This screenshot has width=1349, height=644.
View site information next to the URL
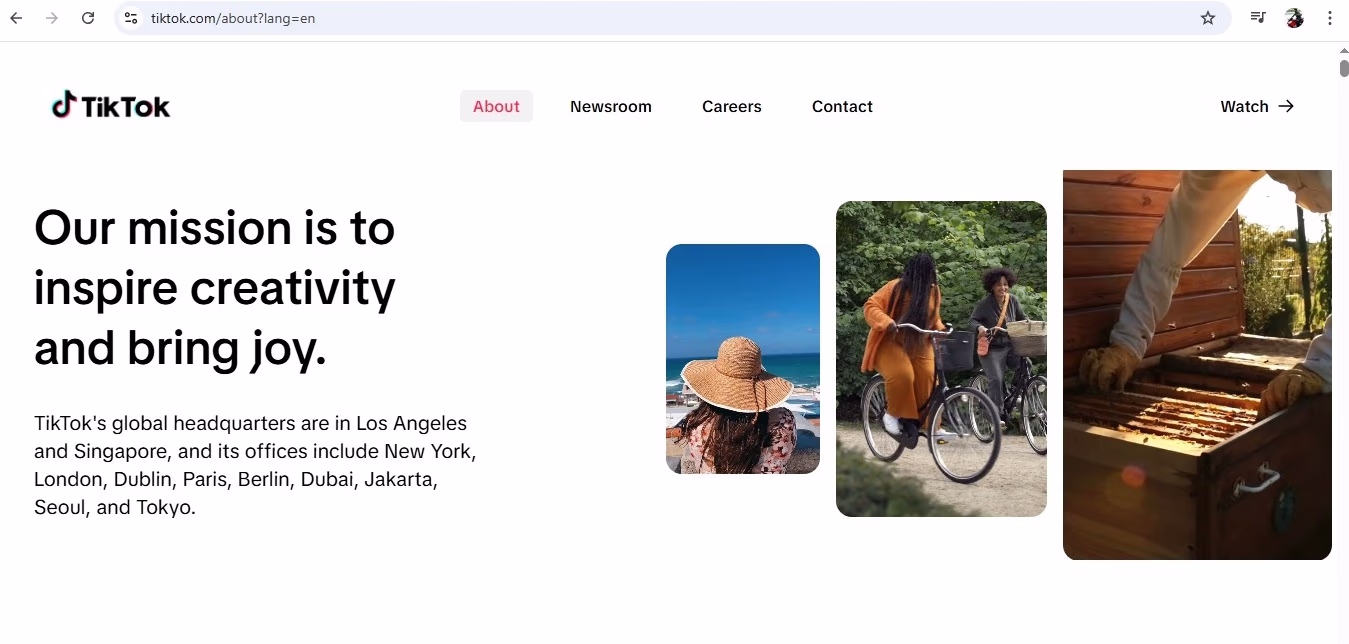tap(131, 18)
